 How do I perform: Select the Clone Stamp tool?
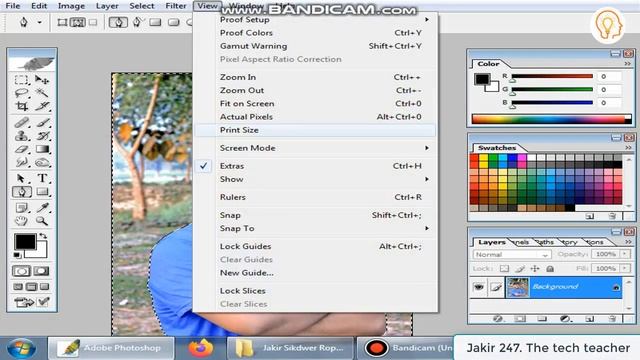point(21,136)
